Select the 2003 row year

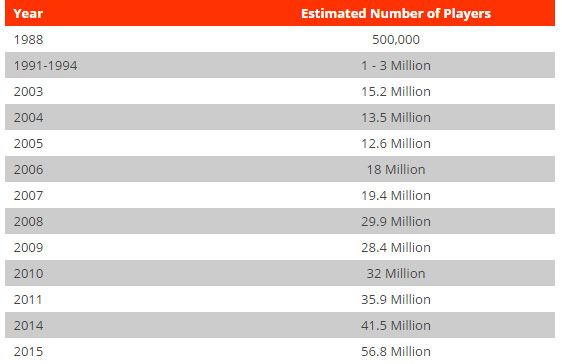tap(28, 91)
